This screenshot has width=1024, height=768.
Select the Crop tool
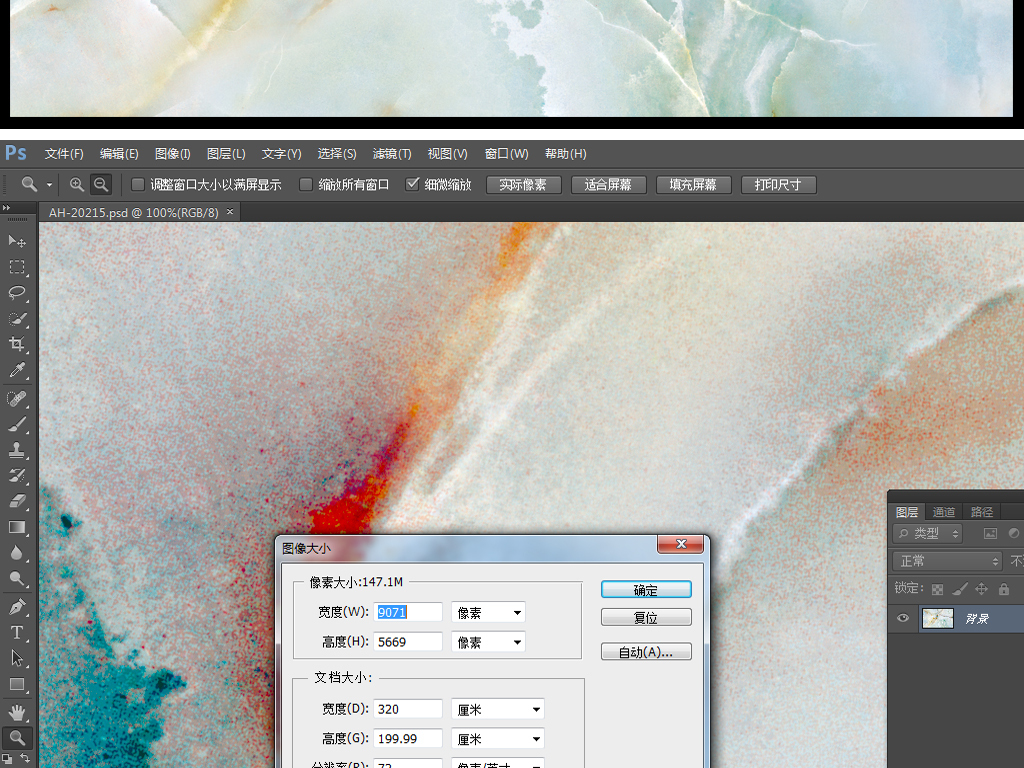[x=17, y=345]
